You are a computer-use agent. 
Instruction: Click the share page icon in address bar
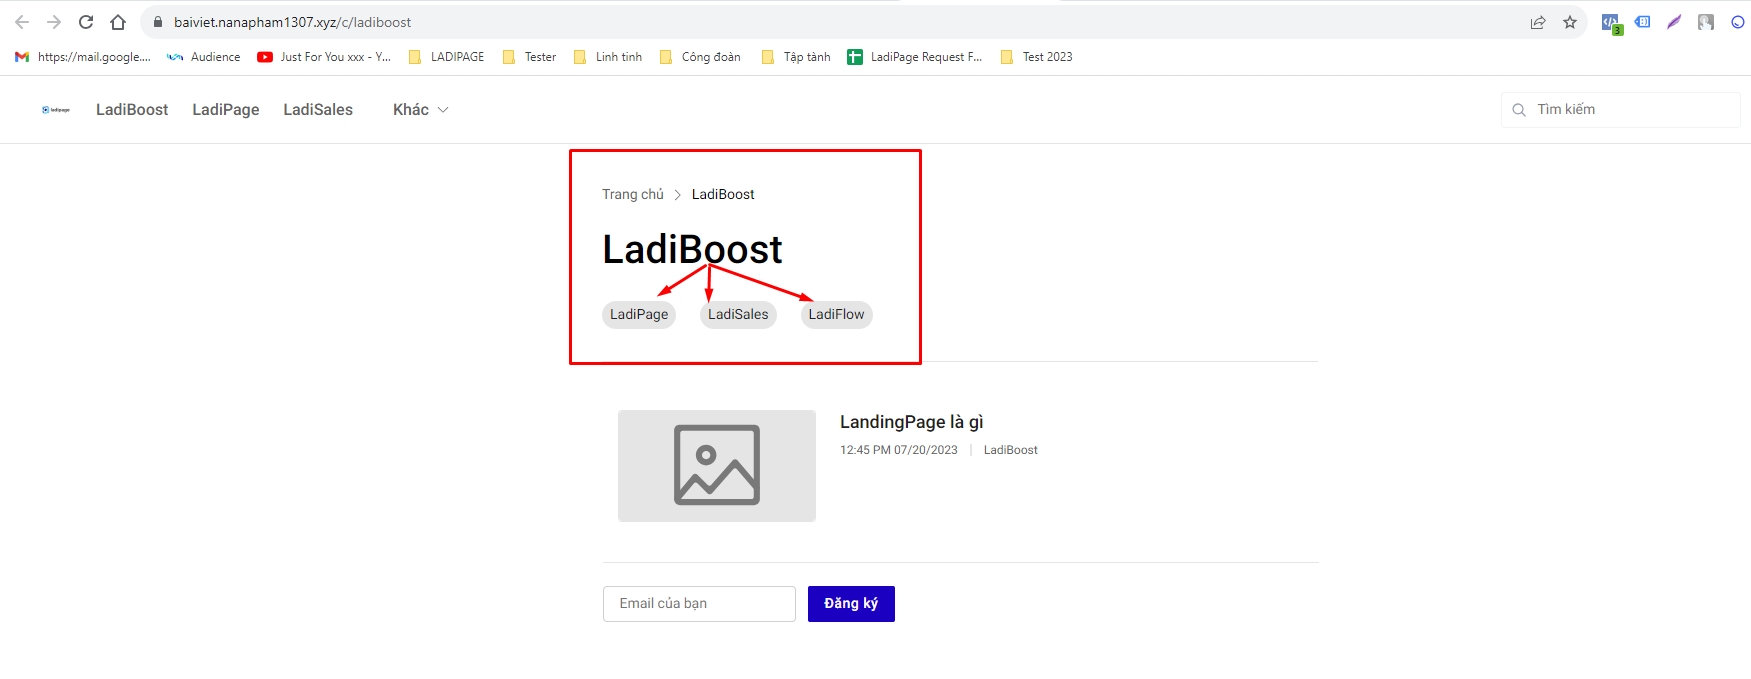point(1538,22)
